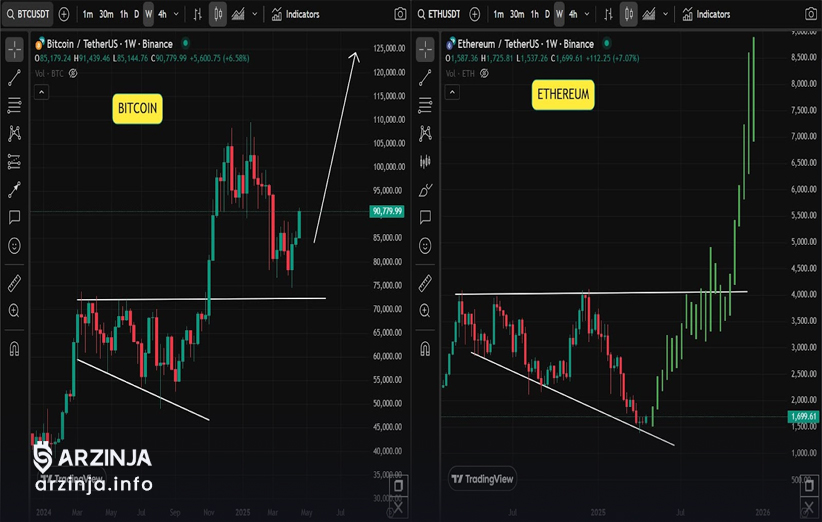Viewport: 822px width, 522px height.
Task: Select zoom in tool on Ethereum chart
Action: pyautogui.click(x=425, y=311)
